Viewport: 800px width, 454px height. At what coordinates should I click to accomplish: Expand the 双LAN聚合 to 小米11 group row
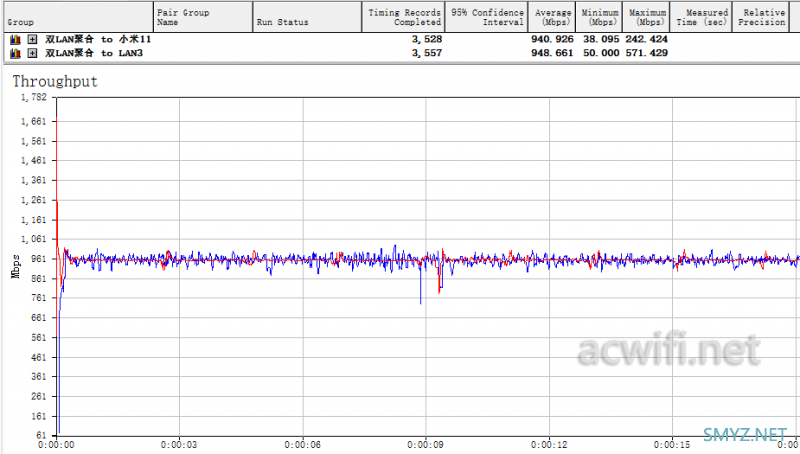click(x=32, y=39)
